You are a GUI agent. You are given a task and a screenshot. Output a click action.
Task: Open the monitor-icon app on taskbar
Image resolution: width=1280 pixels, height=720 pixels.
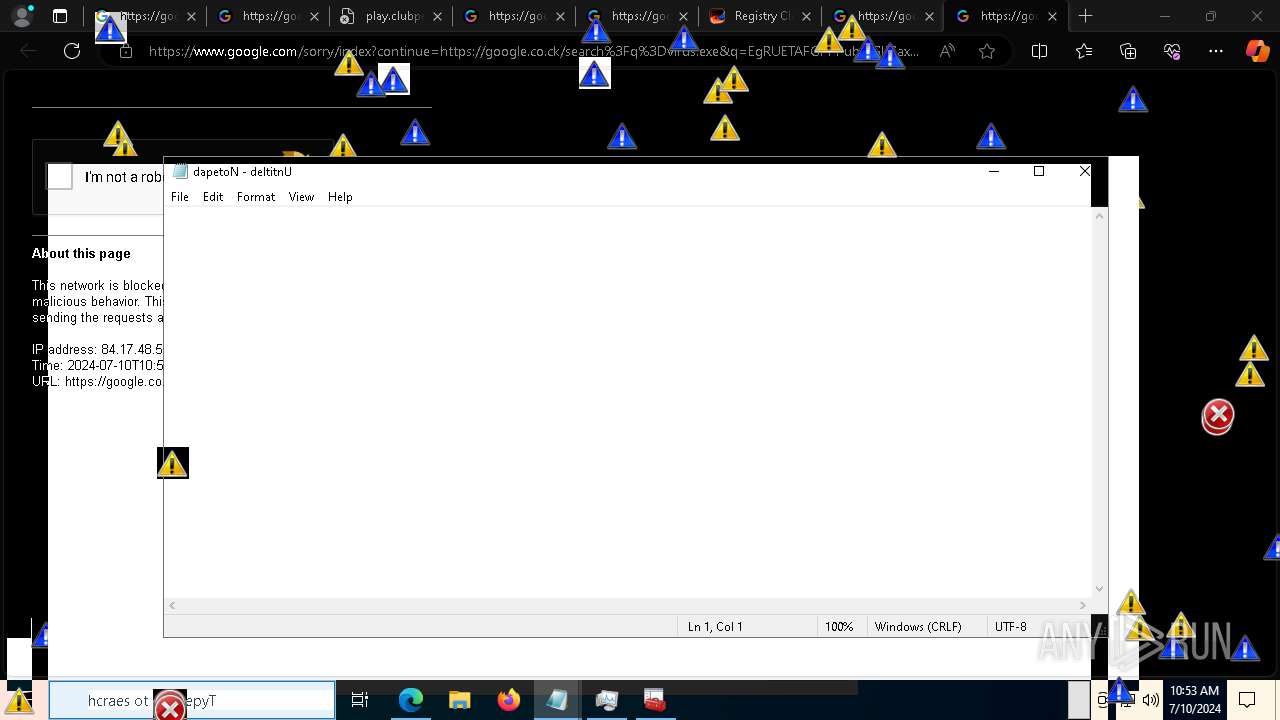(x=606, y=700)
